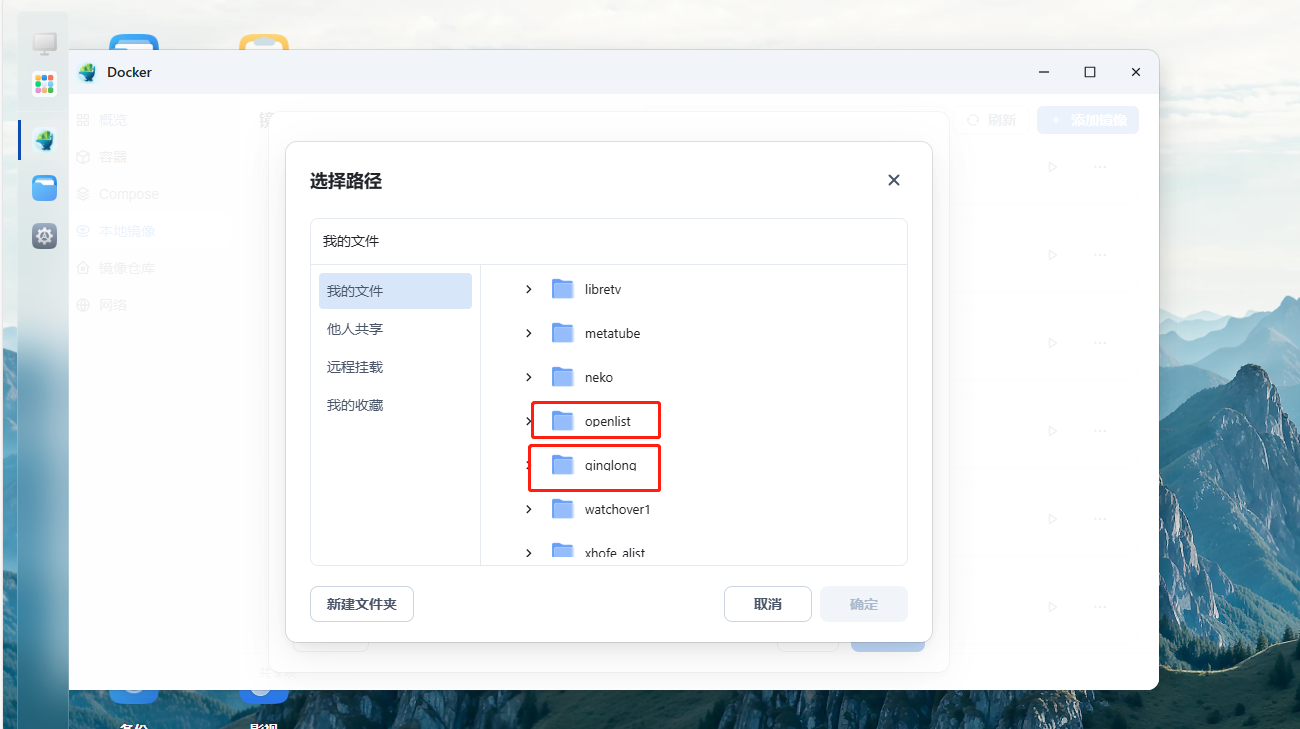Select the metatube folder icon
Viewport: 1300px width, 729px height.
click(x=563, y=333)
